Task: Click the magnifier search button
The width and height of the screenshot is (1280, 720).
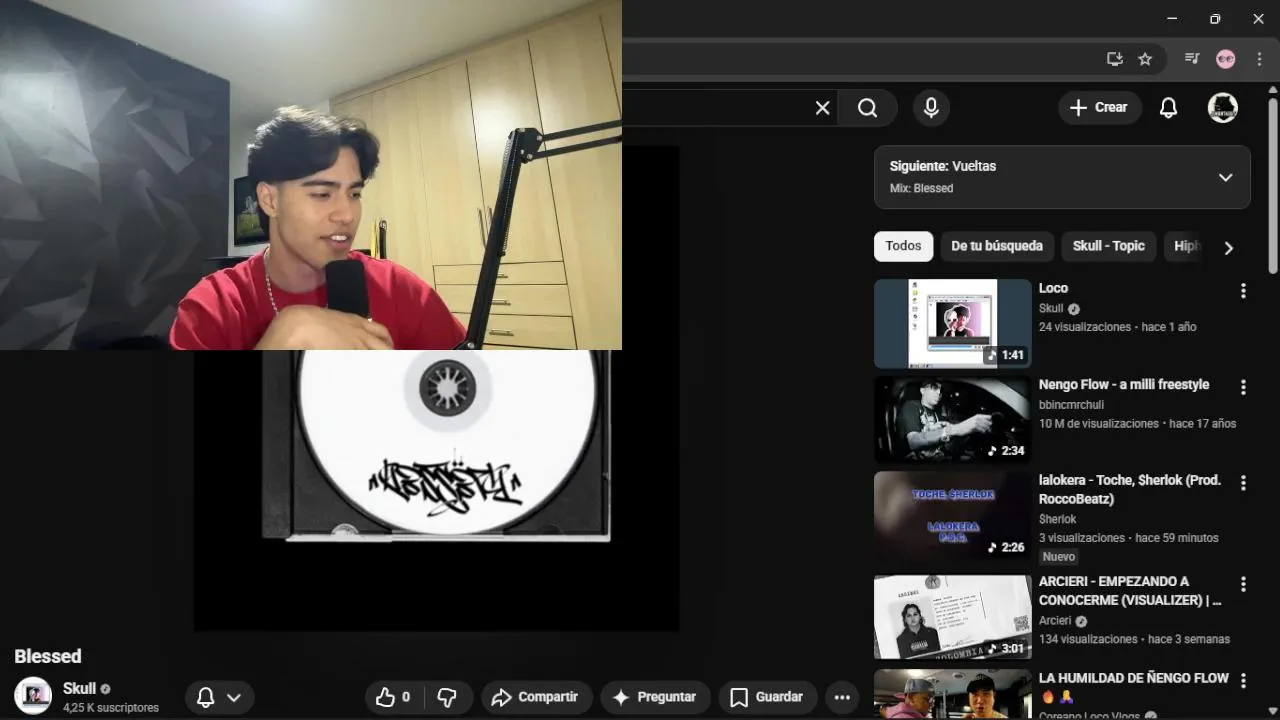Action: click(x=867, y=108)
